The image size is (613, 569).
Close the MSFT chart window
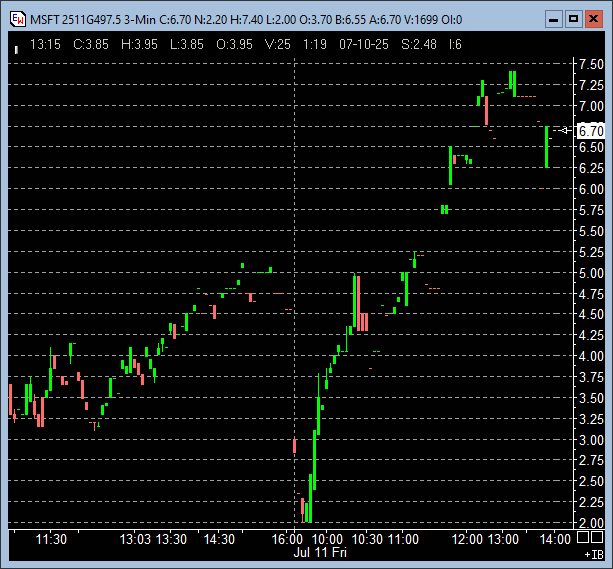(x=593, y=19)
